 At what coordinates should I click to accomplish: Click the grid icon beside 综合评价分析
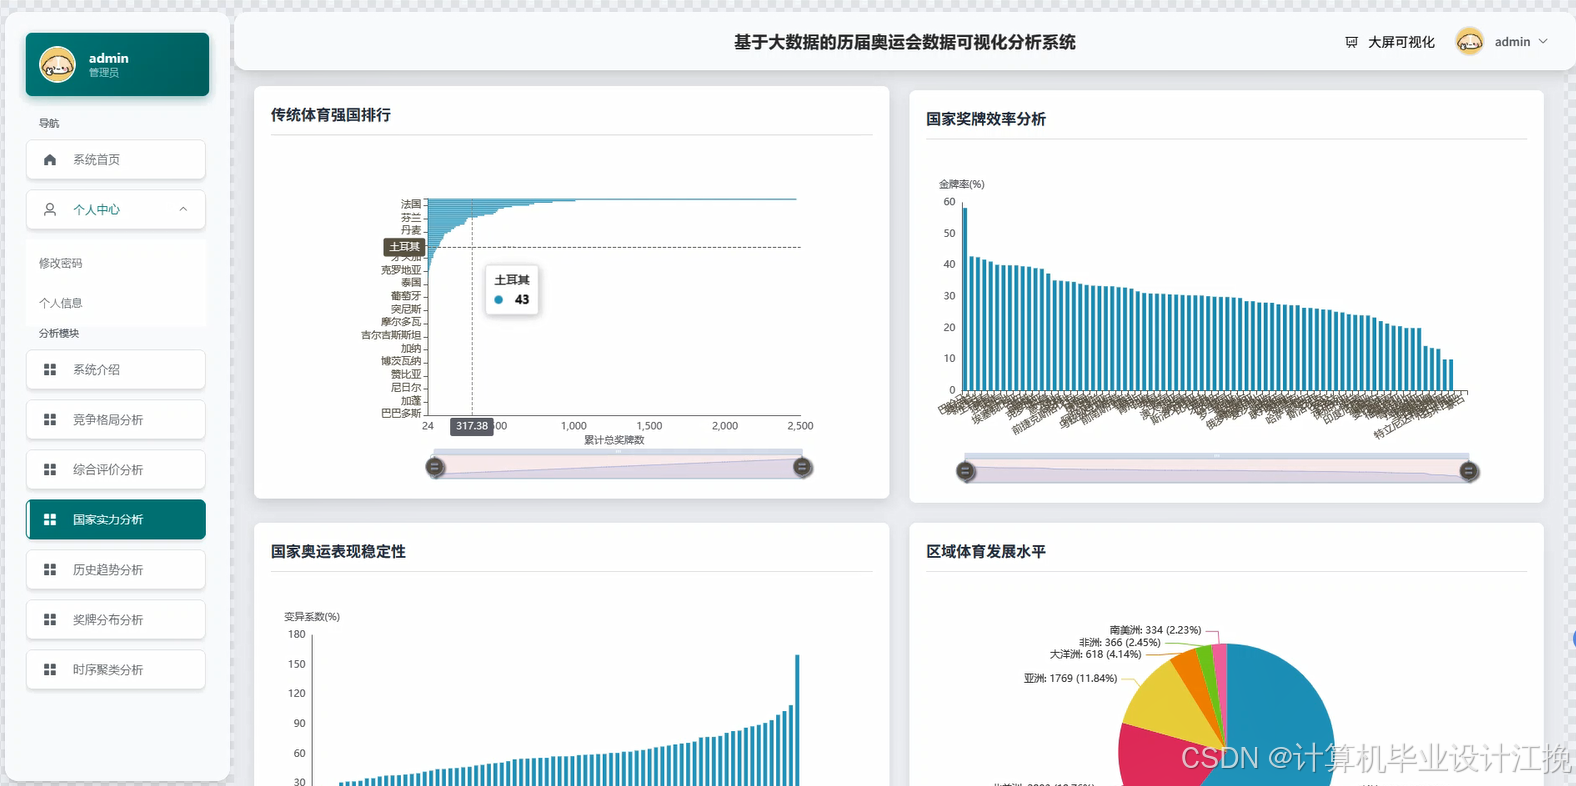(x=50, y=470)
